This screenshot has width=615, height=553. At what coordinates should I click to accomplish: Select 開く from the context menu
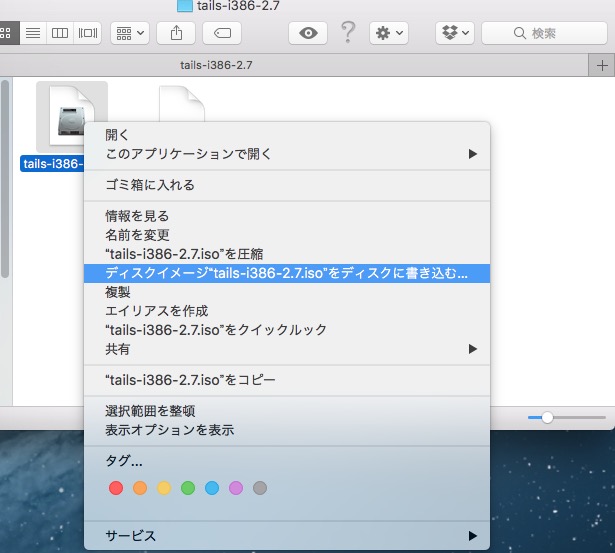point(117,134)
